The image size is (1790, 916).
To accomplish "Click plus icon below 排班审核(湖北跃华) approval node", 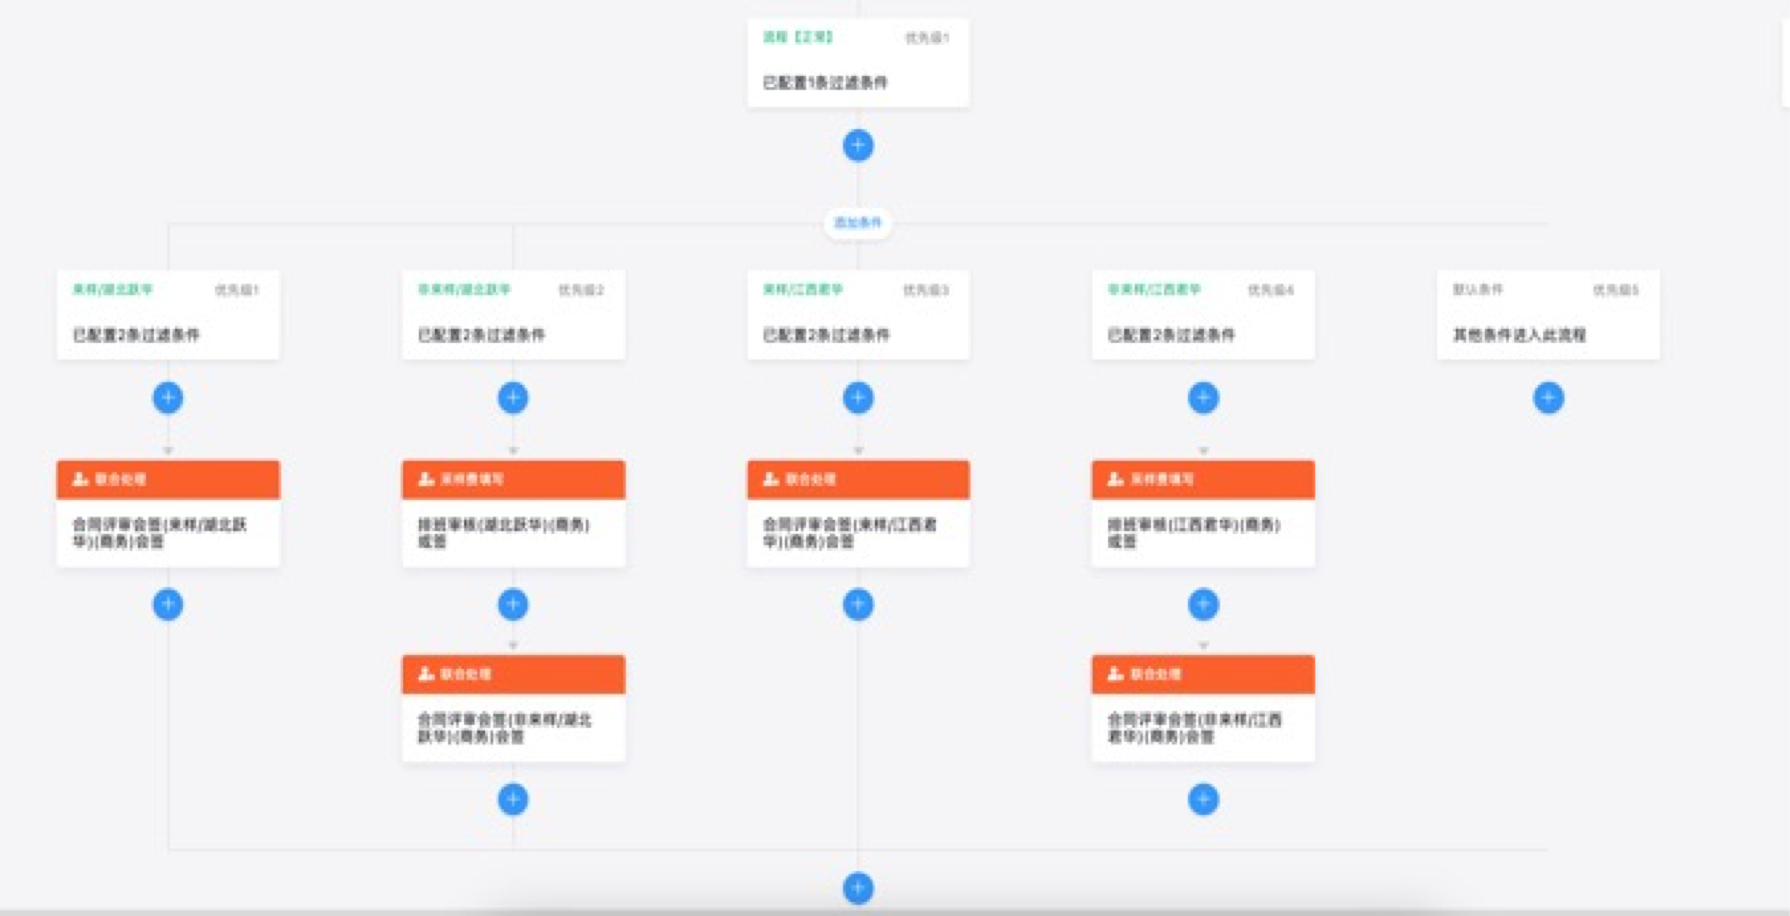I will tap(513, 604).
